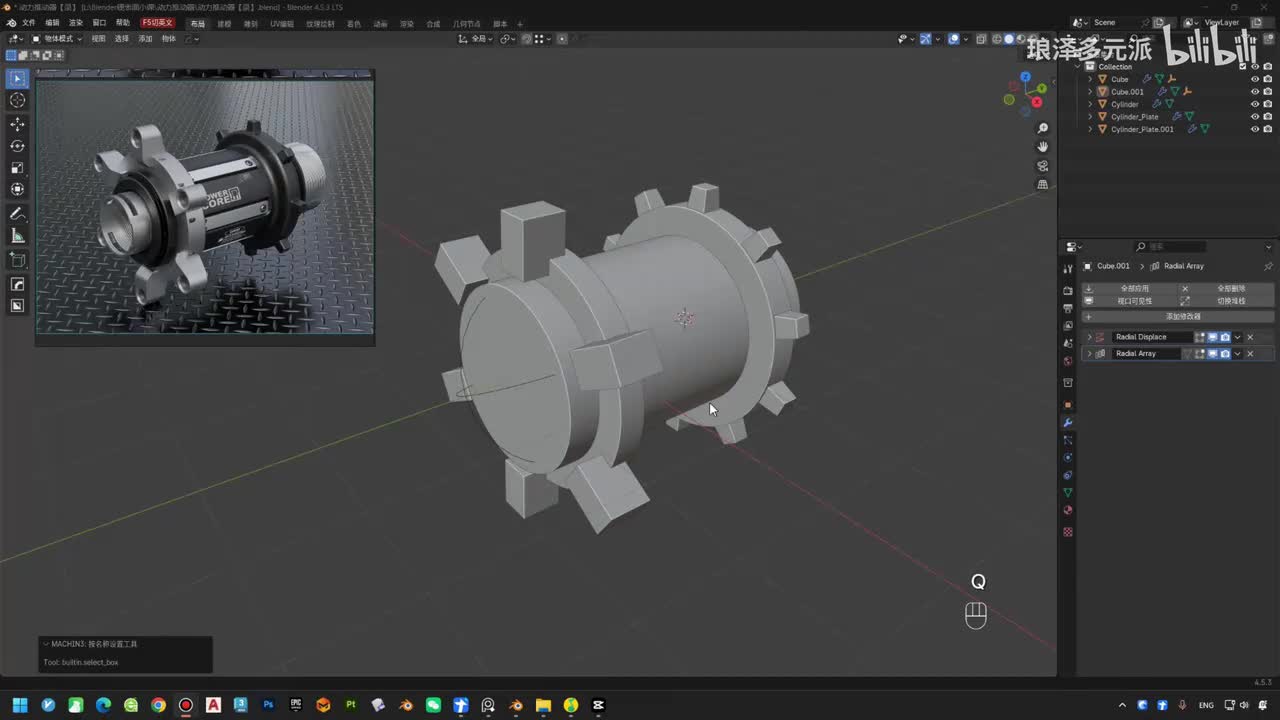Select the Move tool in left toolbar
This screenshot has height=720, width=1280.
click(x=17, y=124)
